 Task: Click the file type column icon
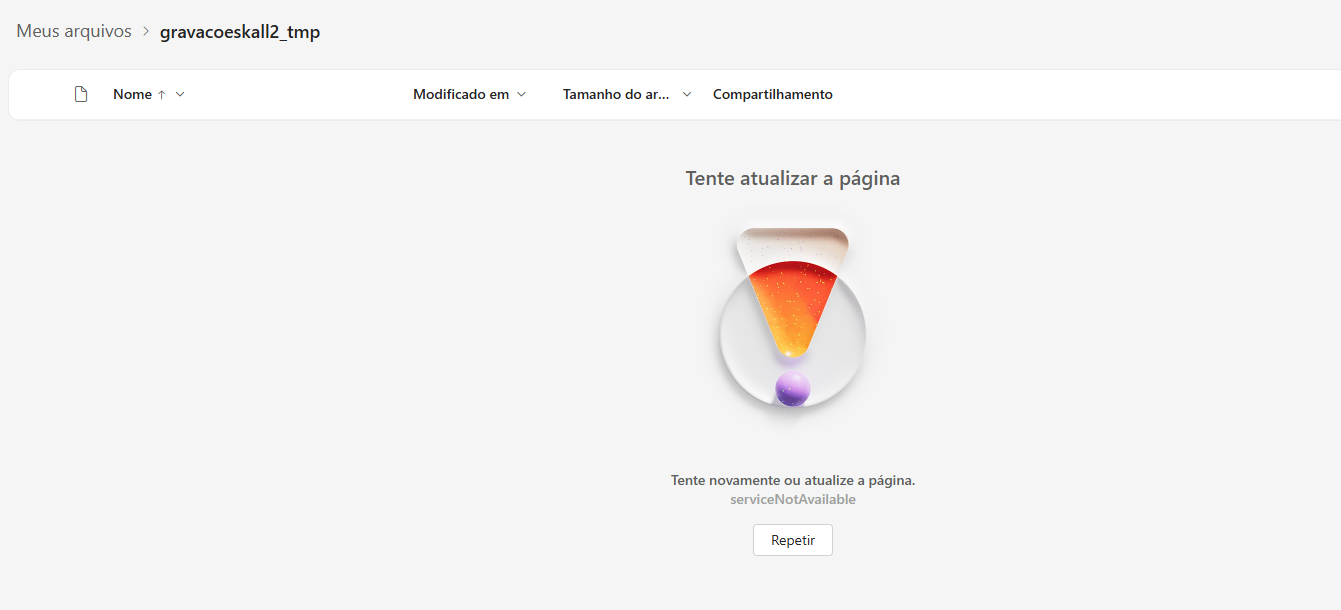point(82,94)
